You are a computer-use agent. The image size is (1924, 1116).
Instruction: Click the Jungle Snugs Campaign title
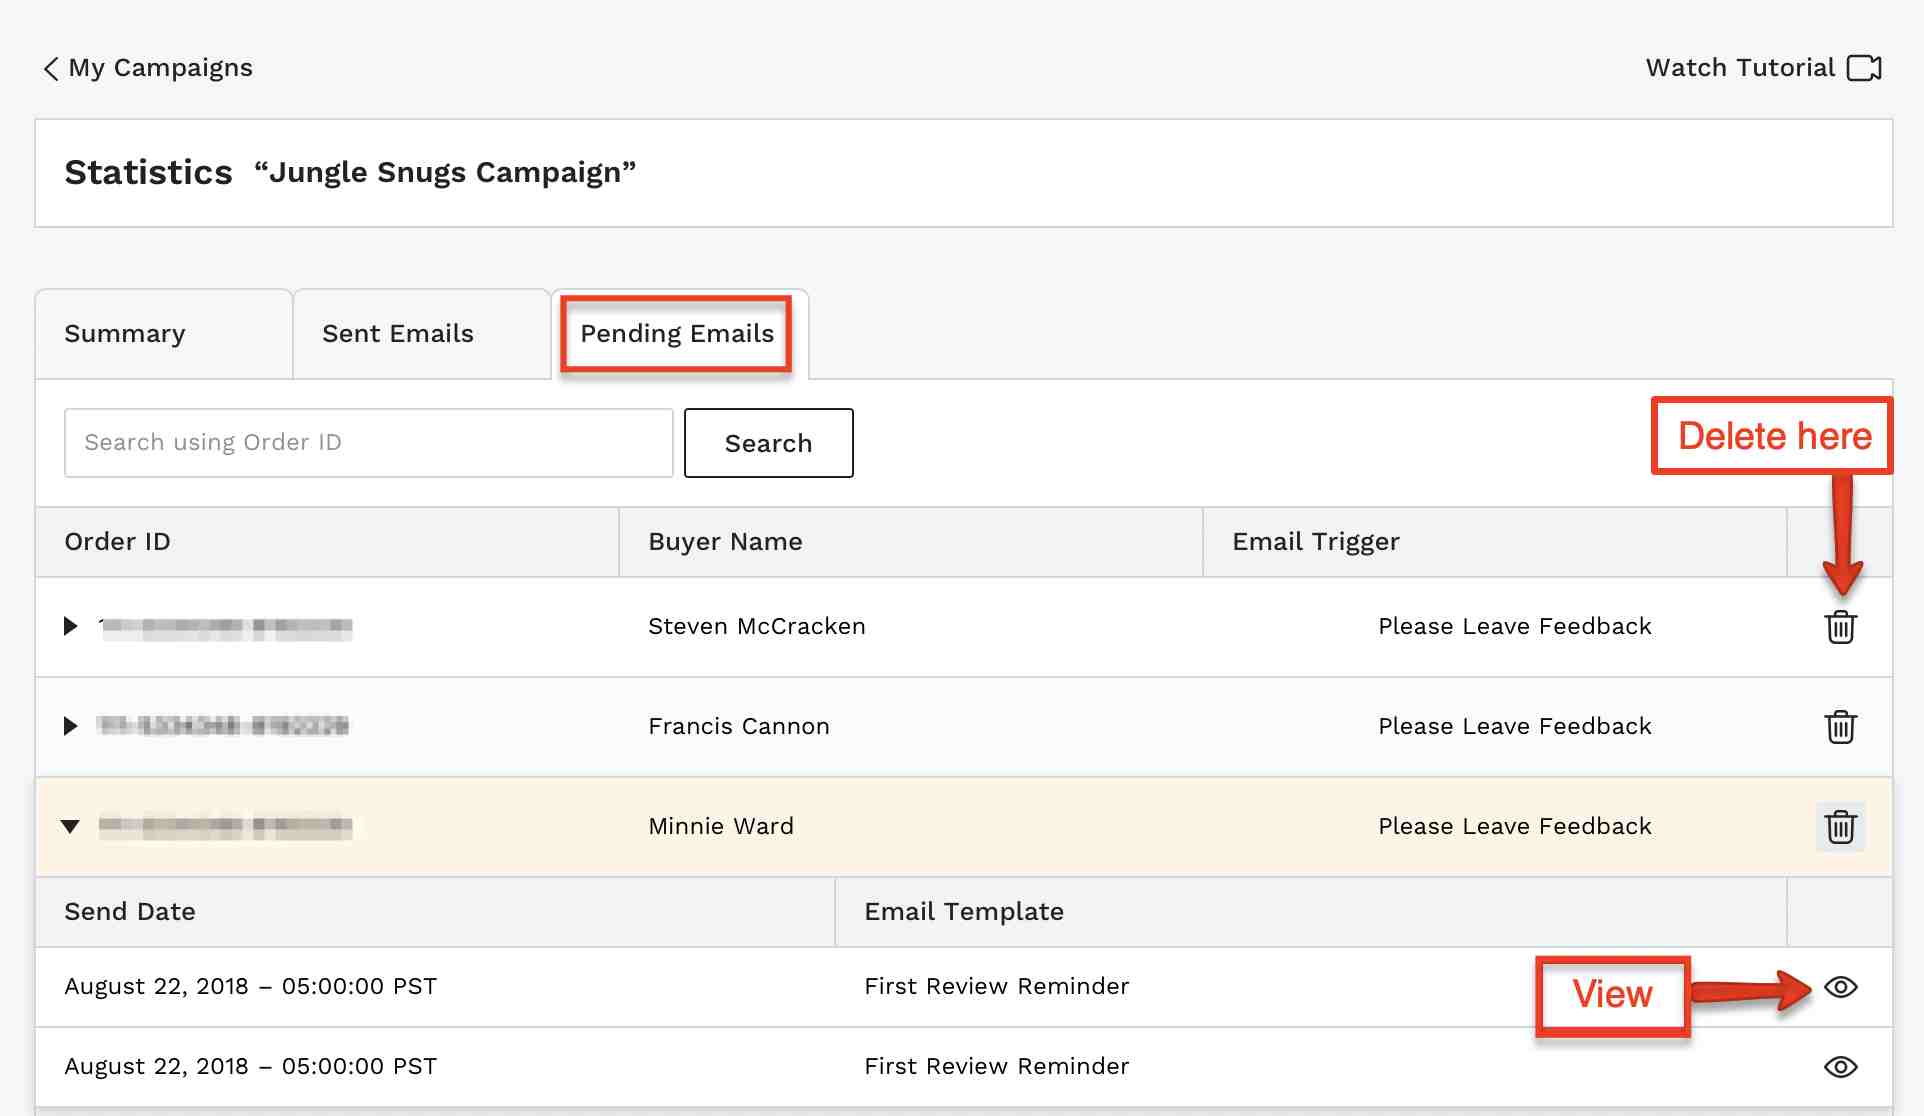point(445,173)
